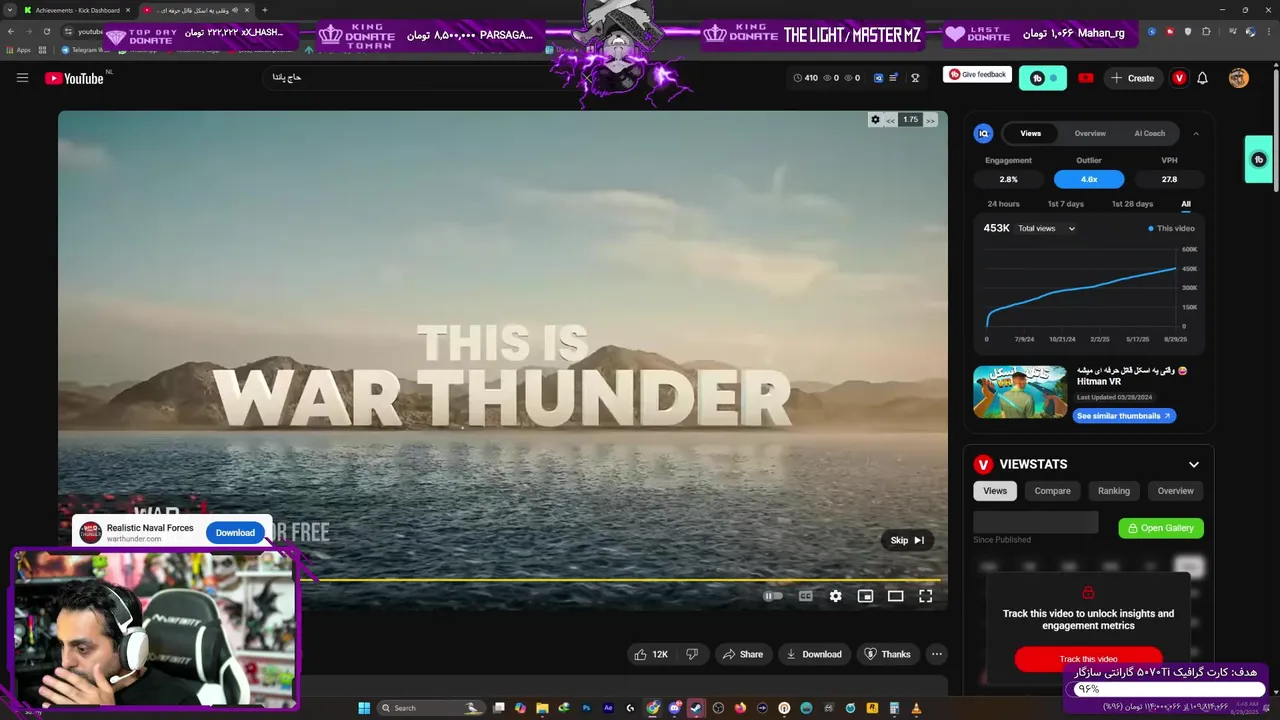Skip the War Thunder ad
This screenshot has width=1280, height=720.
[x=907, y=540]
